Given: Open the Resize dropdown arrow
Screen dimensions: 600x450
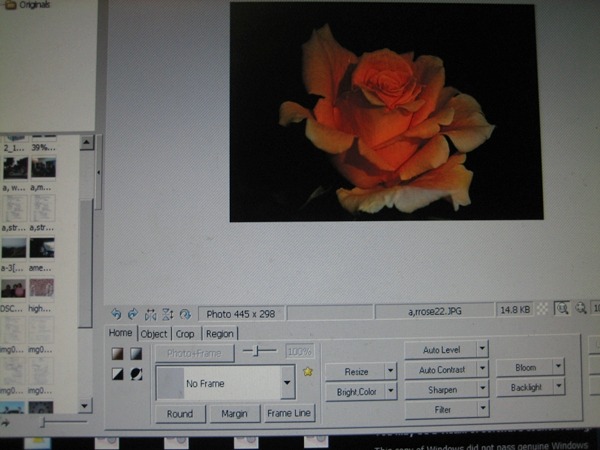Looking at the screenshot, I should click(391, 371).
